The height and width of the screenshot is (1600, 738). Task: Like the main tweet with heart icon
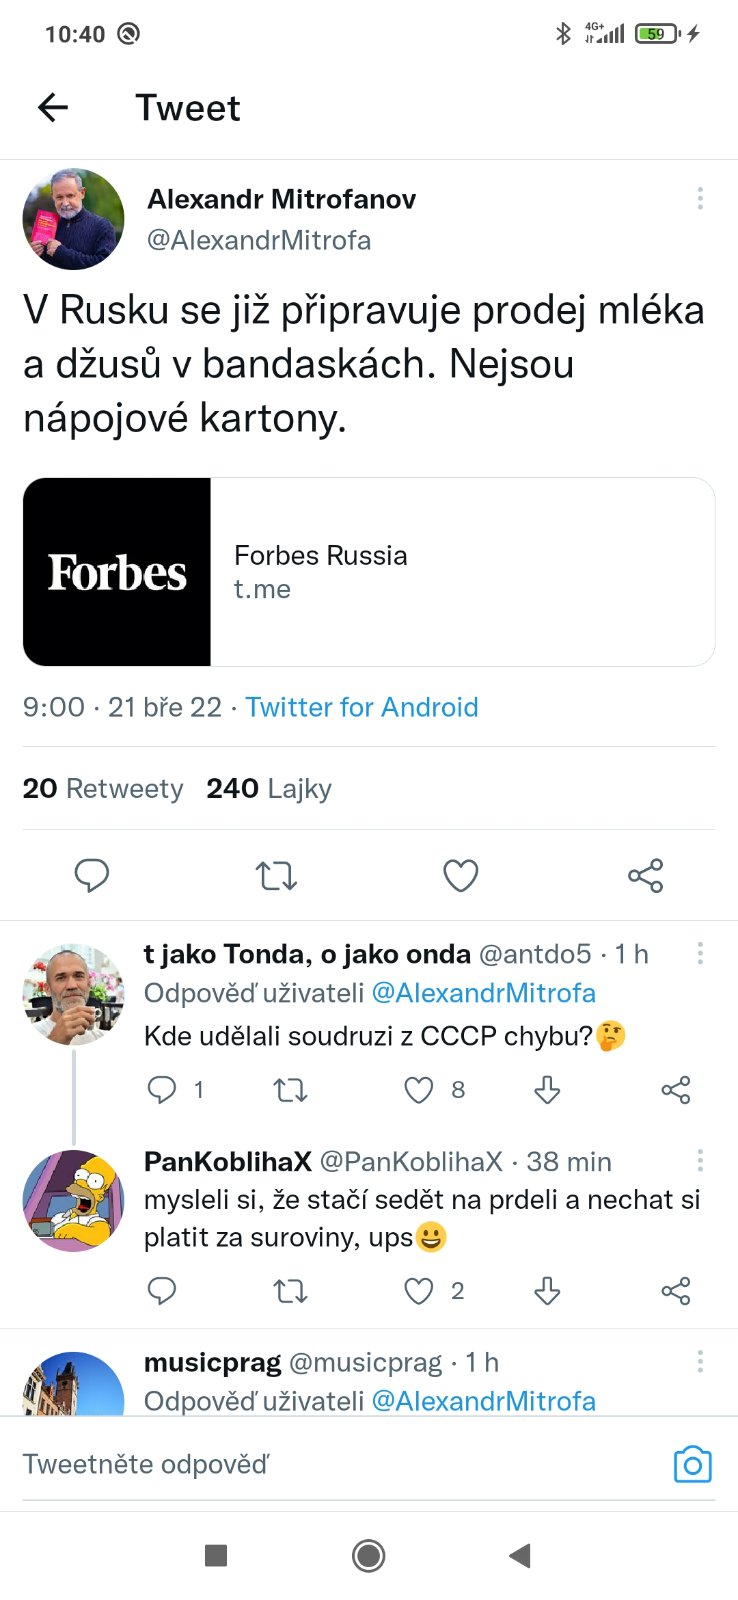[460, 876]
